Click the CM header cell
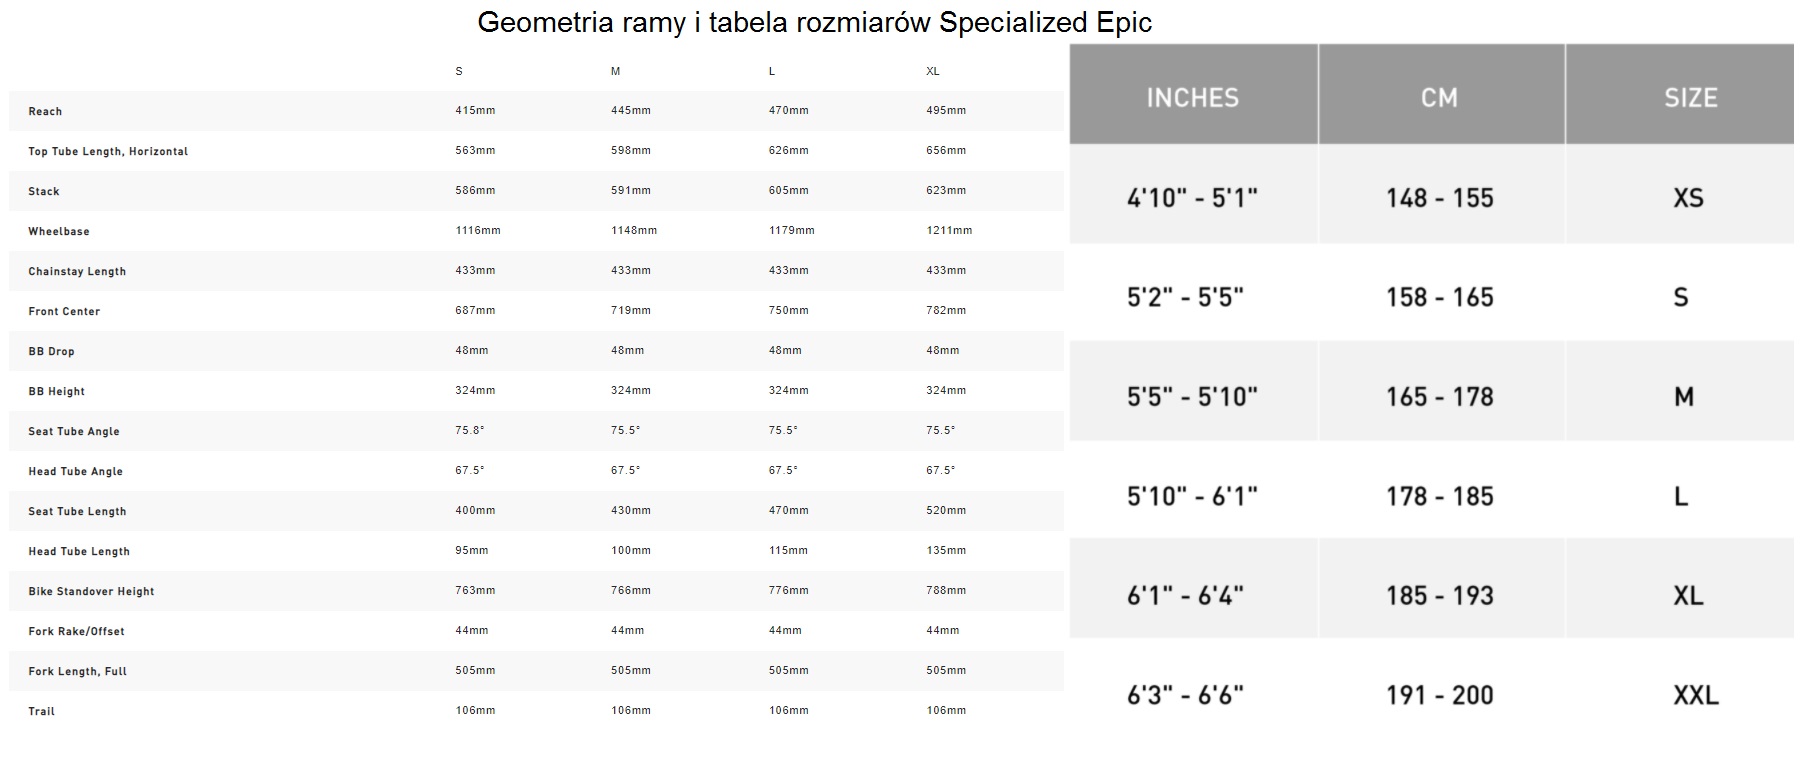Screen dimensions: 1808x758 point(1441,94)
